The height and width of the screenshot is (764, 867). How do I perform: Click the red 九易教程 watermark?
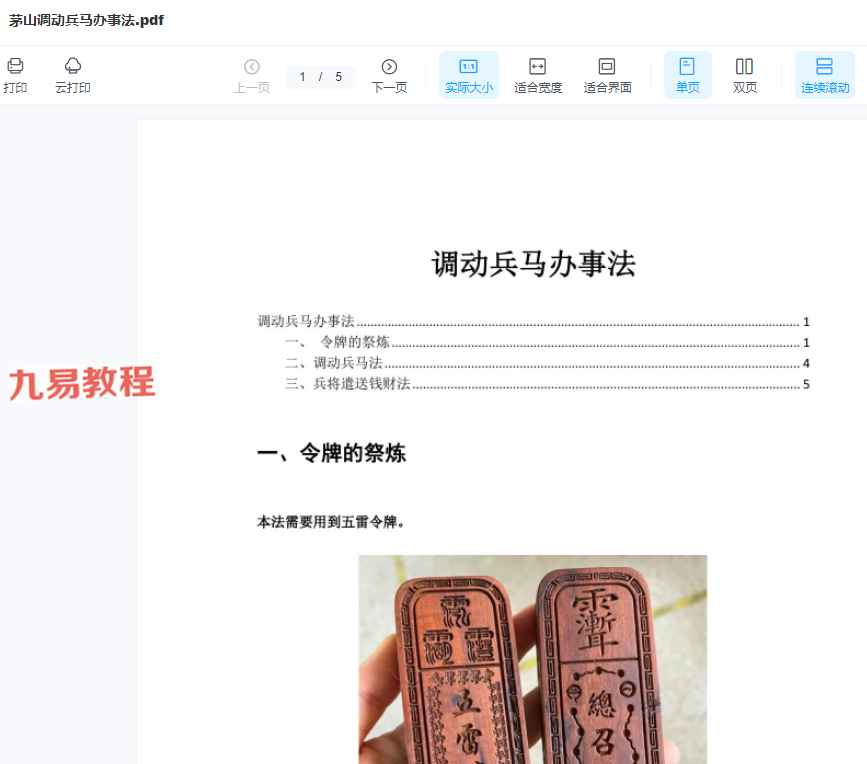(x=82, y=384)
